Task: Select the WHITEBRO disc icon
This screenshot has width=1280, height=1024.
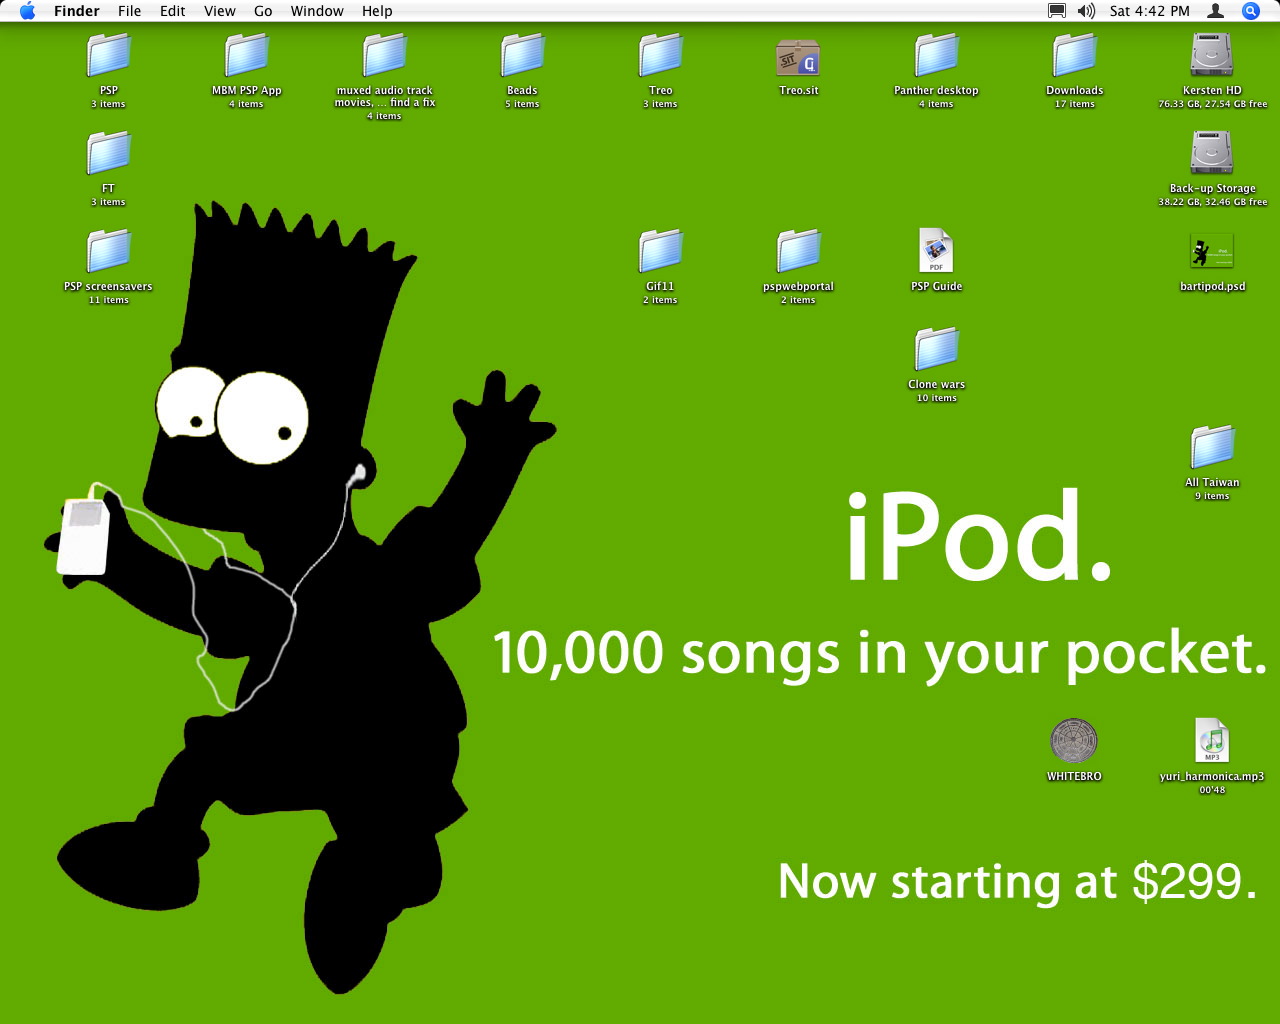Action: [1074, 741]
